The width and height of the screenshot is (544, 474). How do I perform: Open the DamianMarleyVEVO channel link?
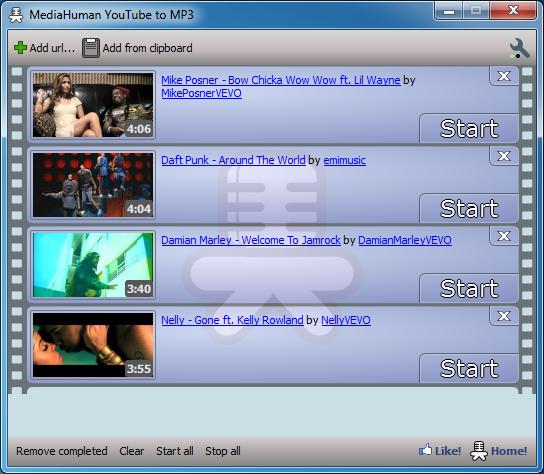point(405,240)
